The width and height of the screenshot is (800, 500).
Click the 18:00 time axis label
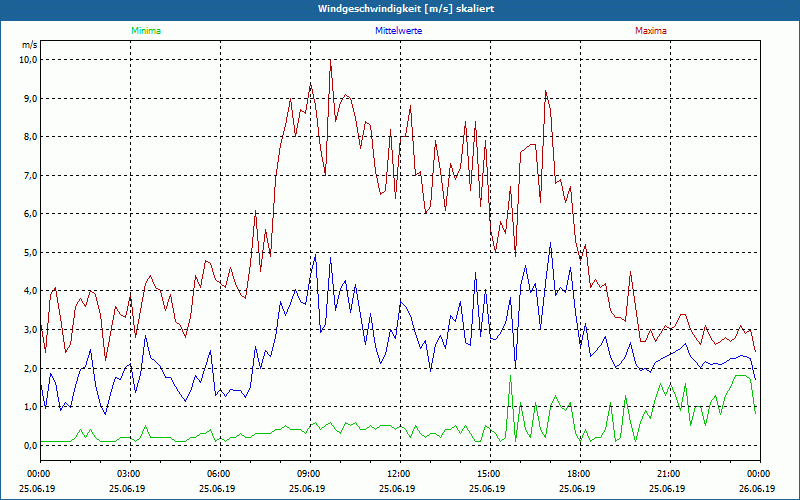point(579,474)
